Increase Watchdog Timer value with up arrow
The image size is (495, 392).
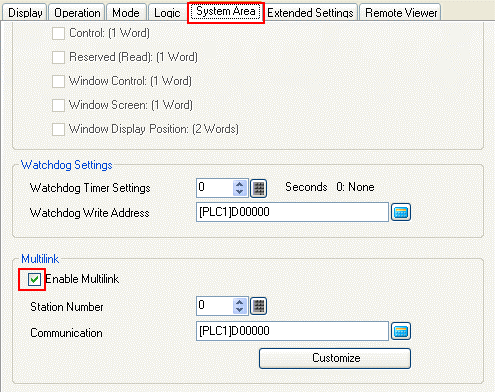(x=239, y=184)
